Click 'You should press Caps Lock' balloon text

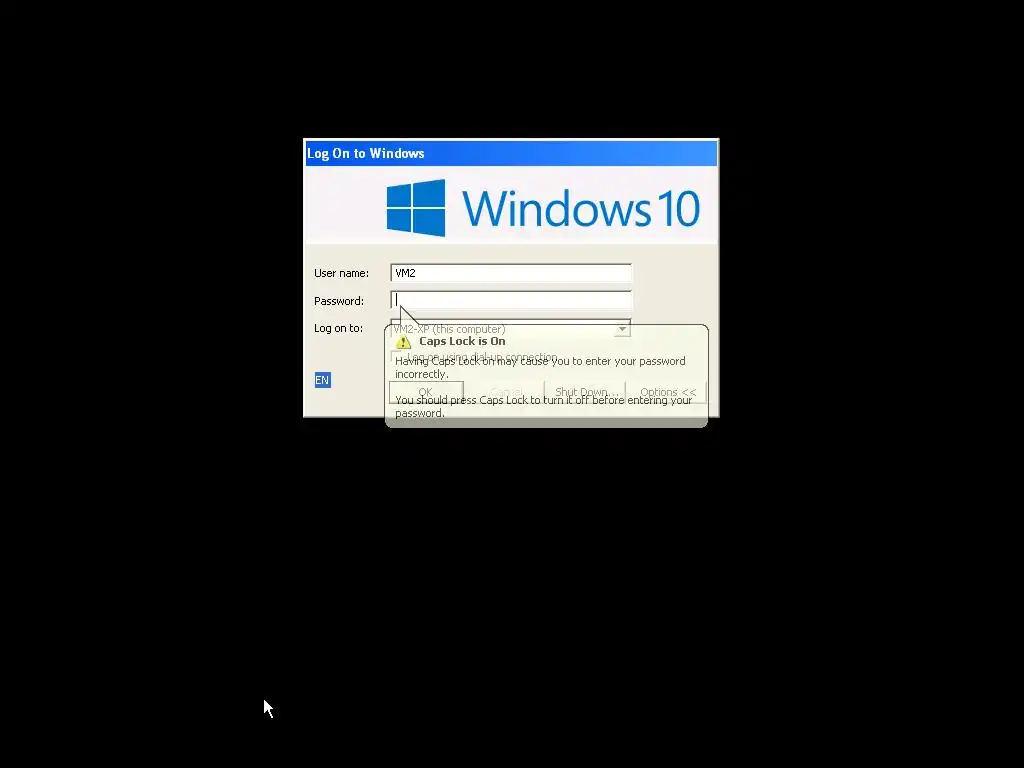pos(543,406)
